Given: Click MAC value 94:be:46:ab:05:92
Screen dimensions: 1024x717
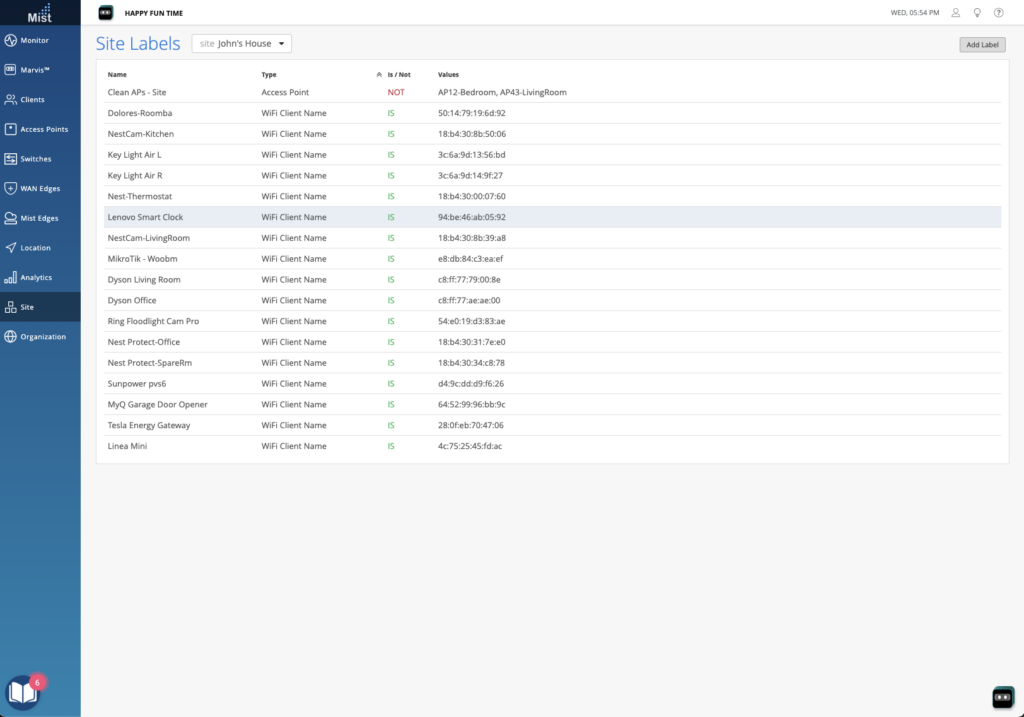Looking at the screenshot, I should coord(472,217).
